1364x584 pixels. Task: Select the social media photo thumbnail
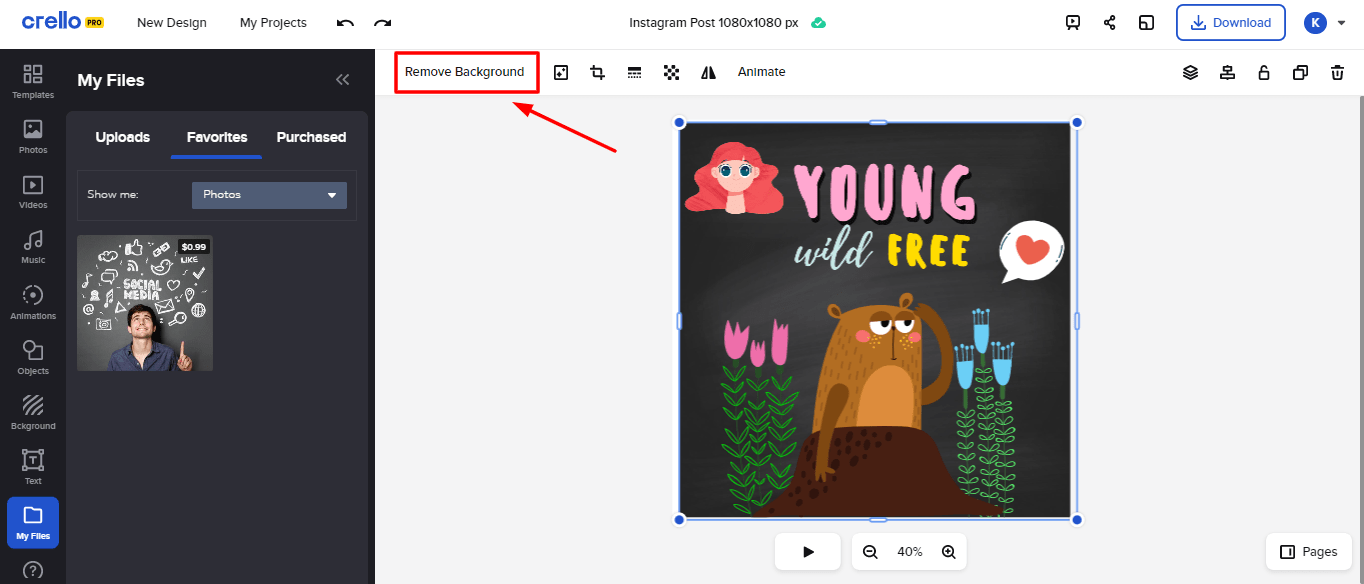pyautogui.click(x=145, y=303)
